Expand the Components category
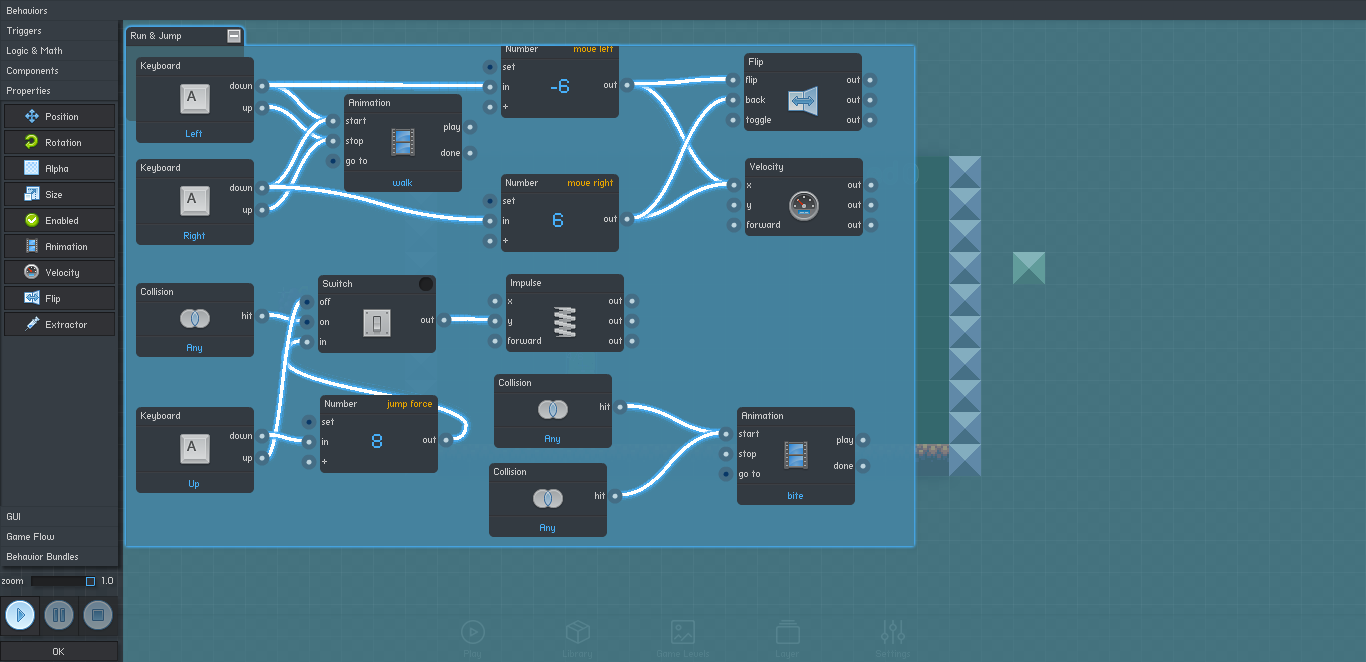 coord(60,70)
